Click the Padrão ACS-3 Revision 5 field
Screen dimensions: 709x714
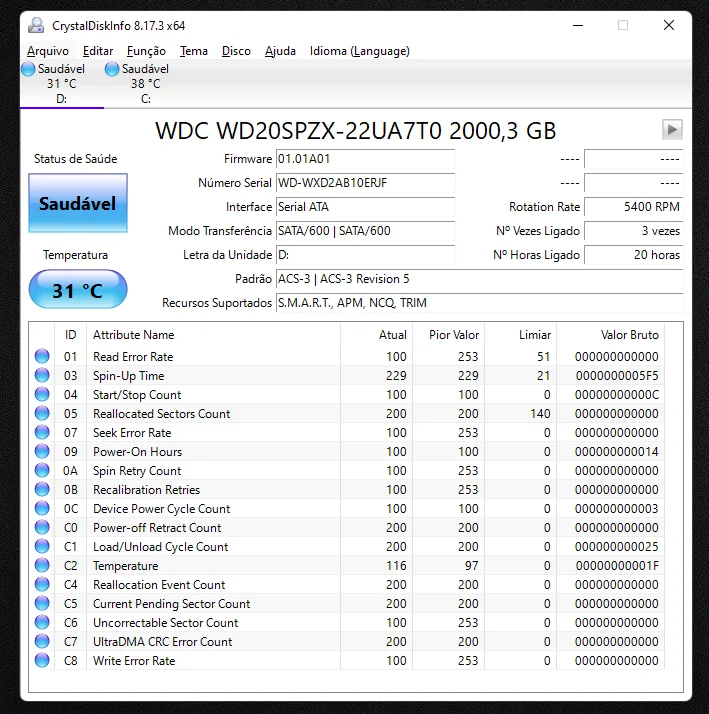[x=479, y=279]
